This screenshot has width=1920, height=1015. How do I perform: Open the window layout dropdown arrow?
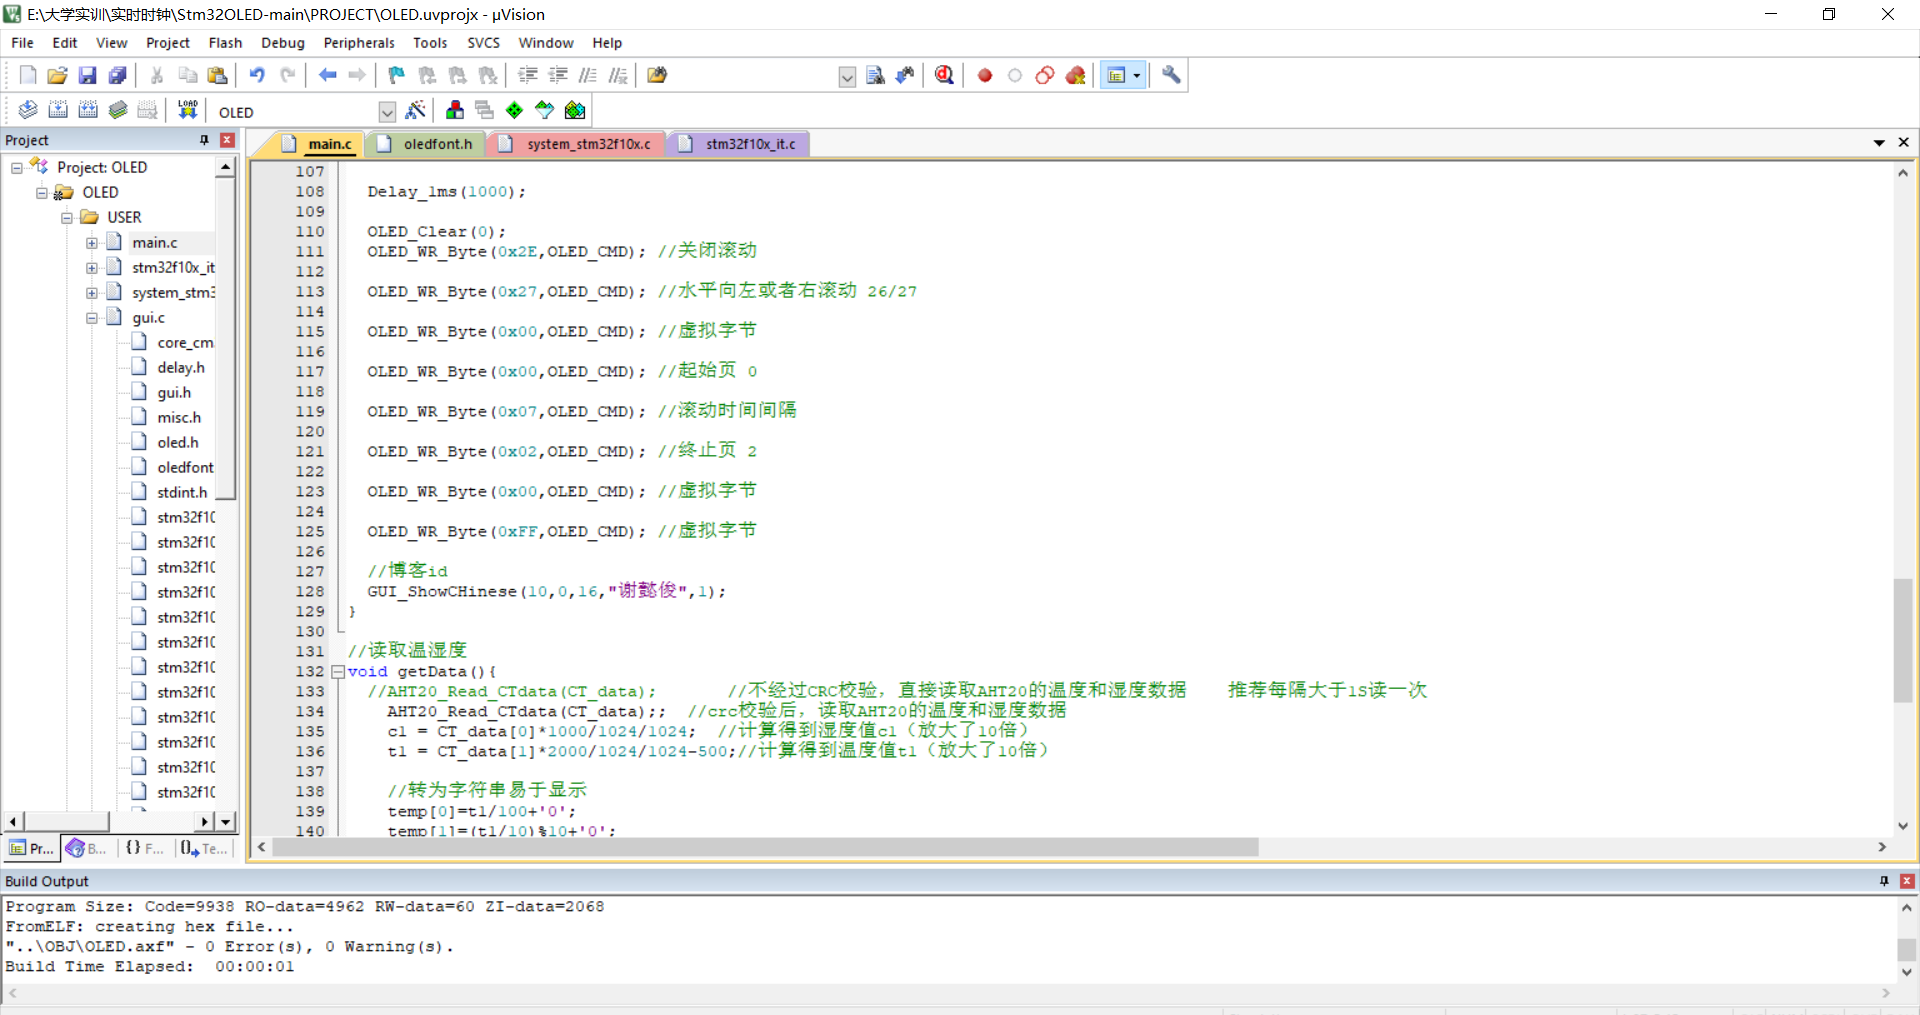[1136, 75]
